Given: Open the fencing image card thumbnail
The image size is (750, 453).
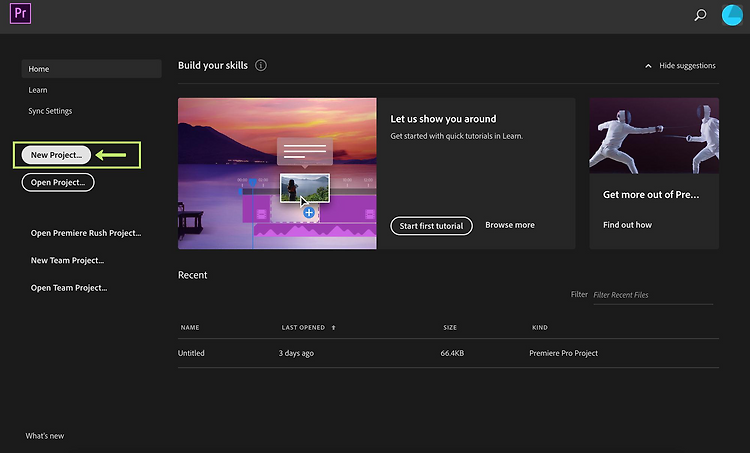Looking at the screenshot, I should pos(654,136).
